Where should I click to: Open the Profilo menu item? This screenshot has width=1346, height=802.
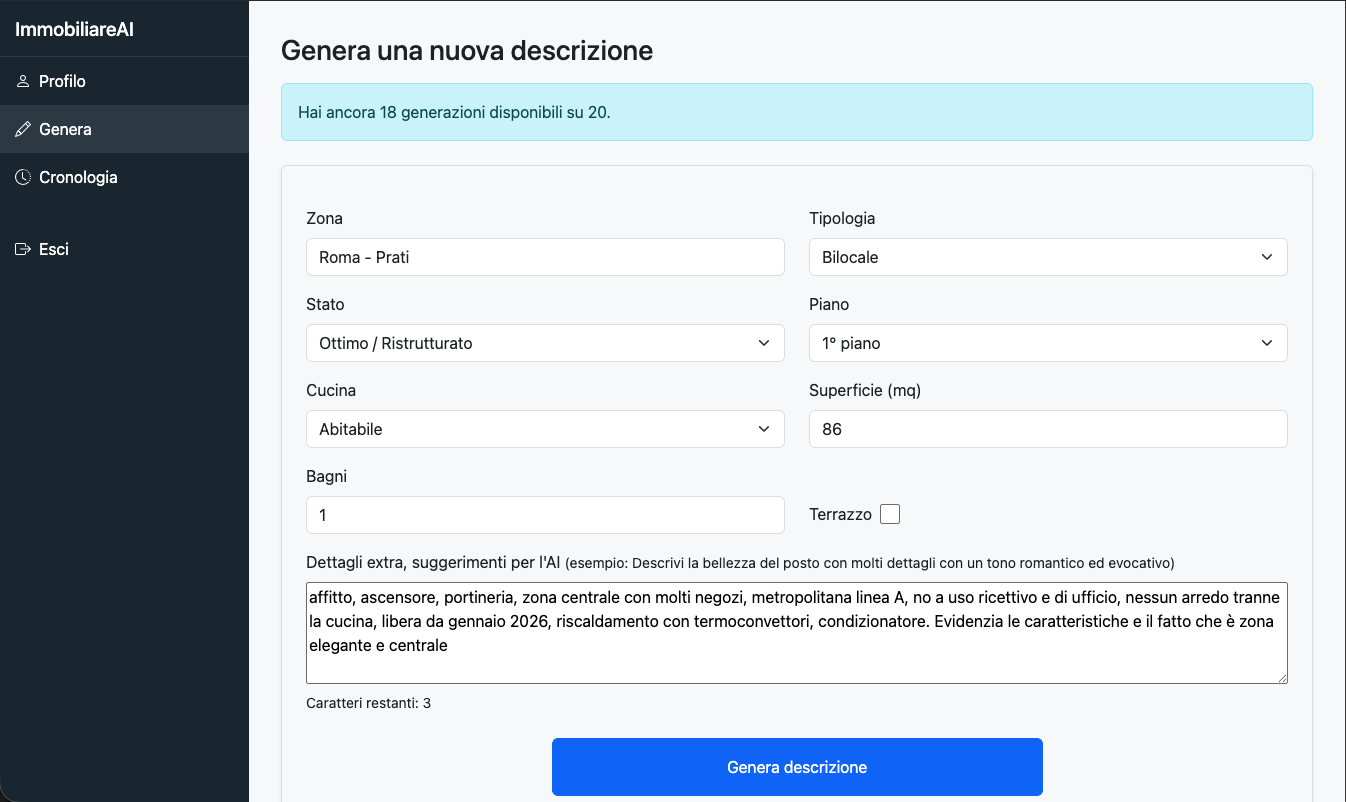coord(124,81)
